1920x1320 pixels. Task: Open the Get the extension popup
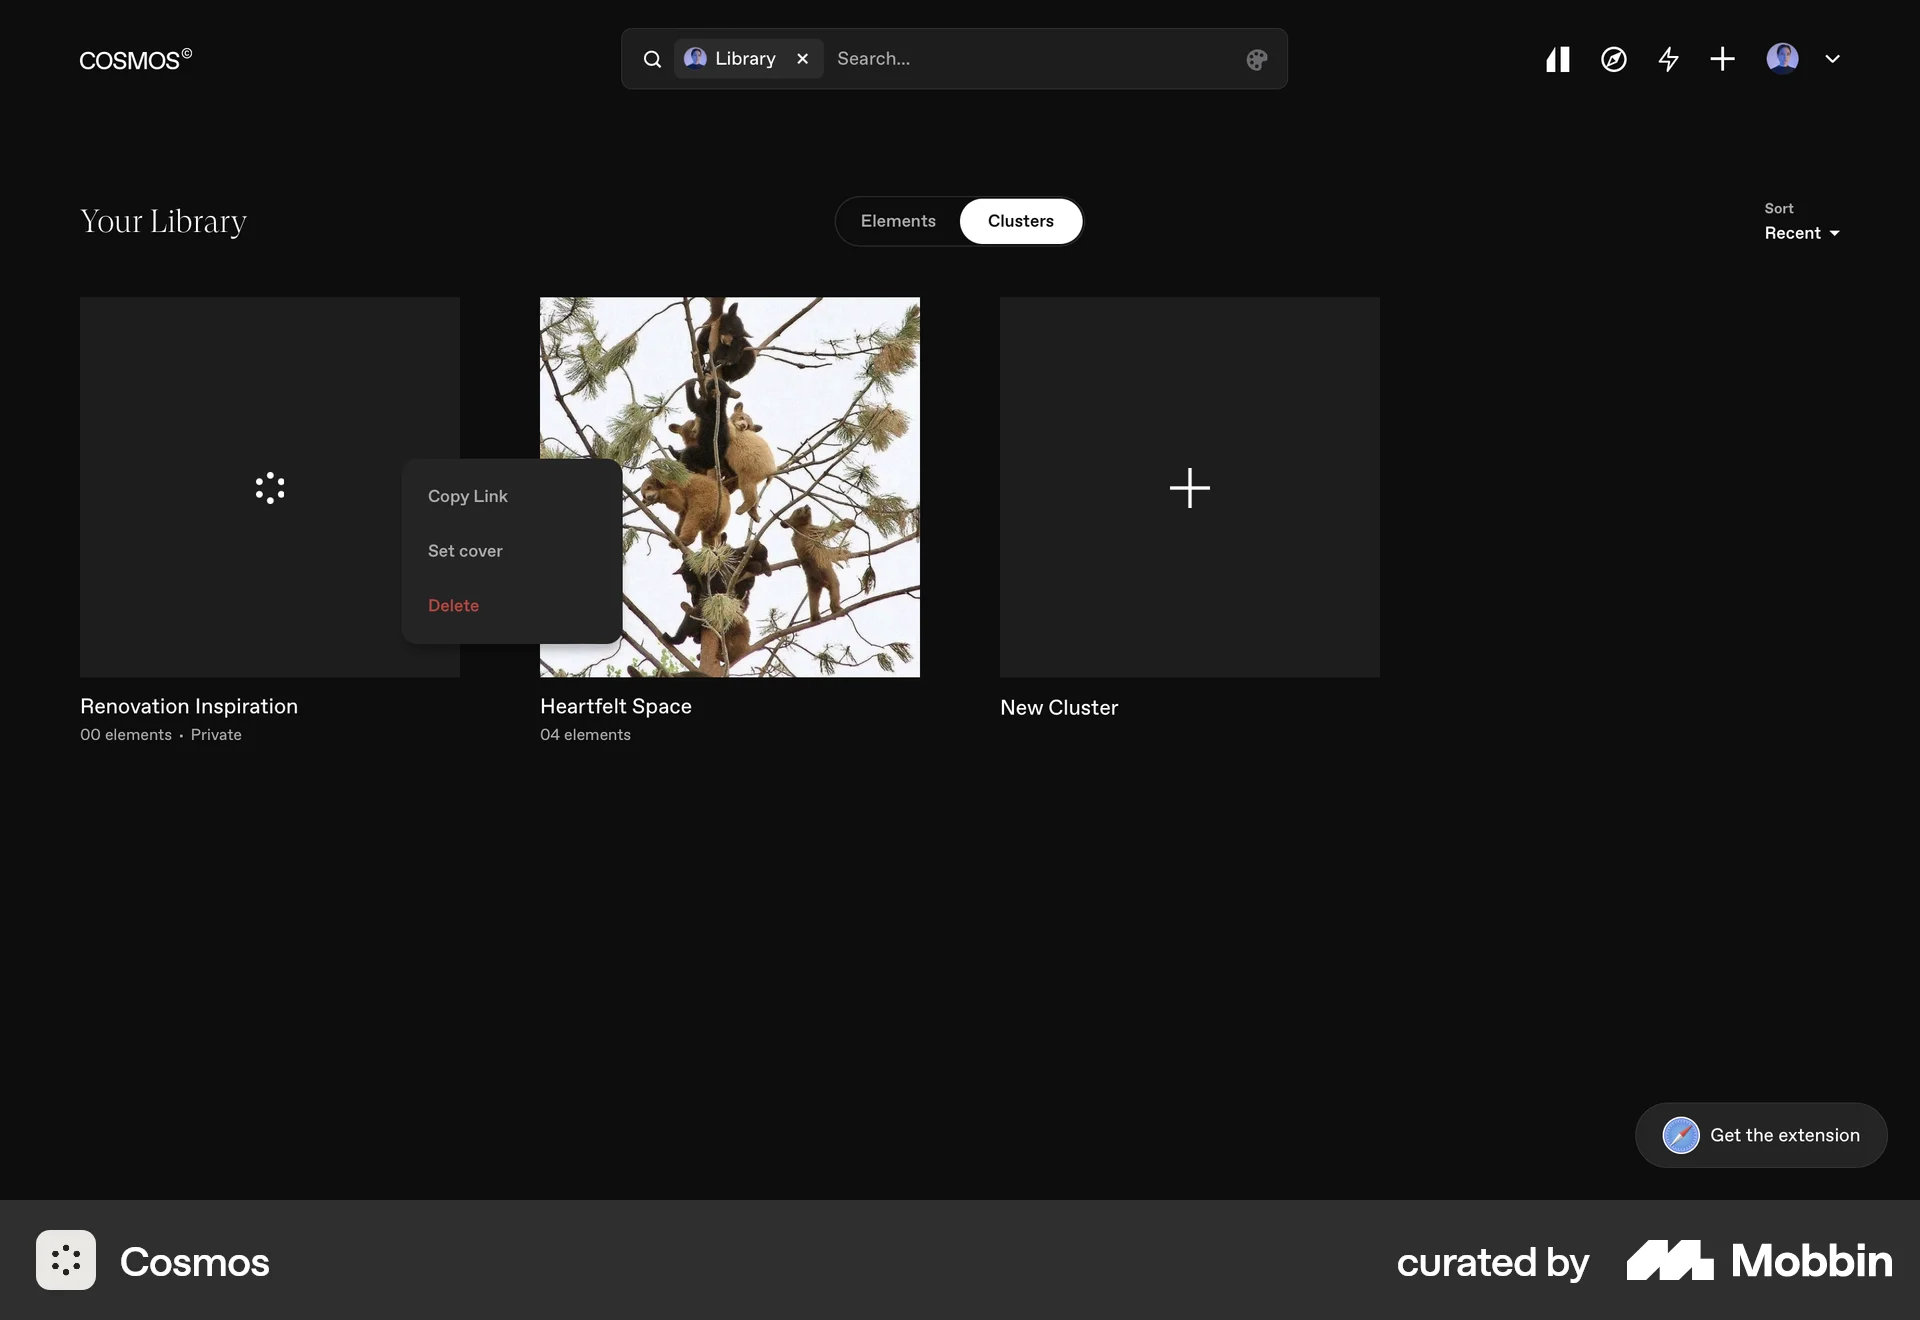tap(1760, 1135)
